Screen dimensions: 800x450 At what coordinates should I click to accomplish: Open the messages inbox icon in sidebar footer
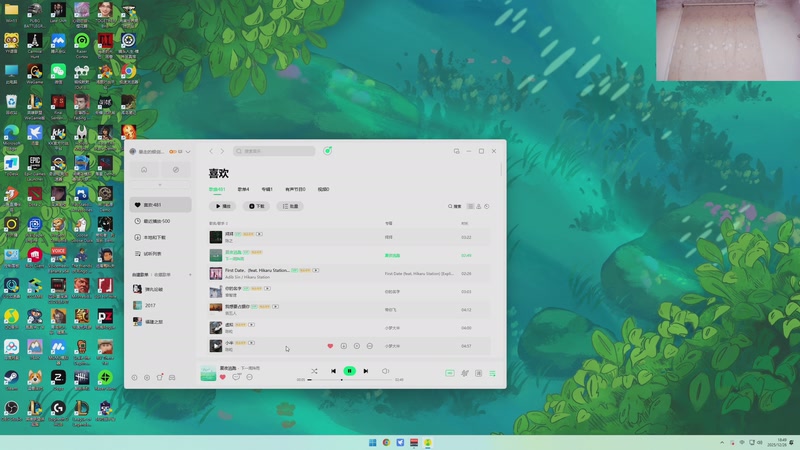click(172, 378)
